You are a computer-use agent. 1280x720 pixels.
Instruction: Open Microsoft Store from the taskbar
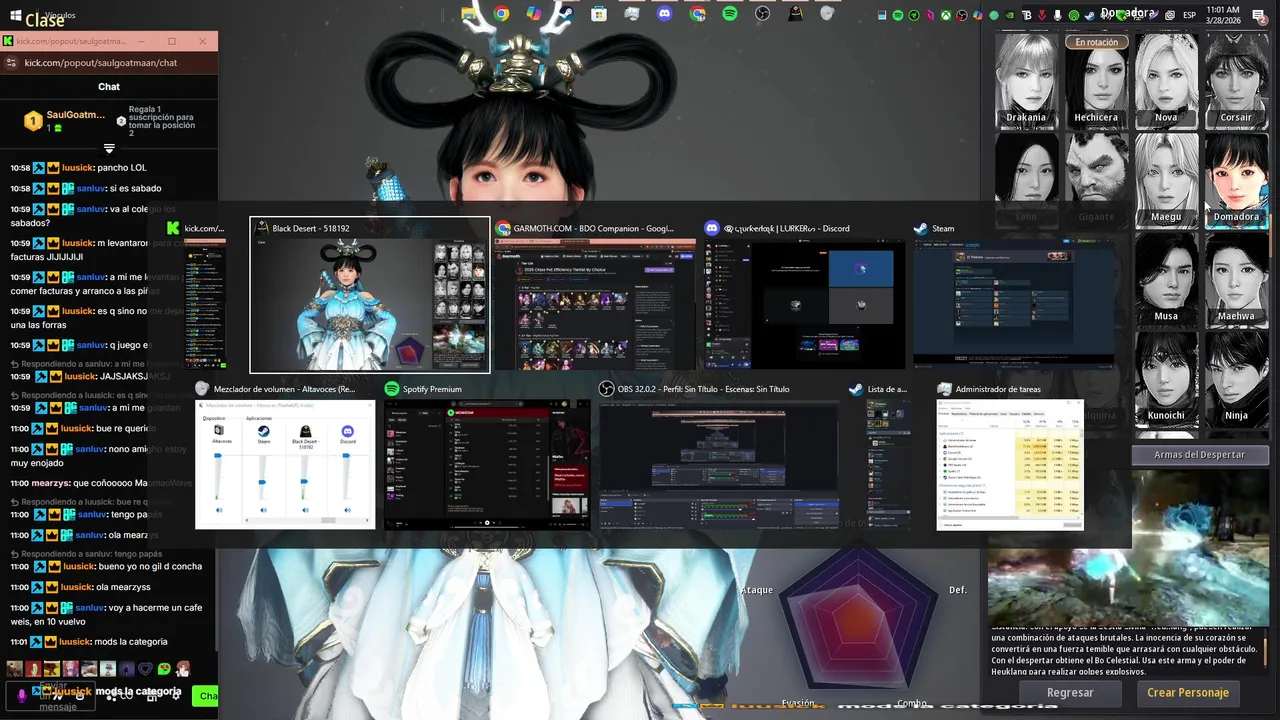599,14
